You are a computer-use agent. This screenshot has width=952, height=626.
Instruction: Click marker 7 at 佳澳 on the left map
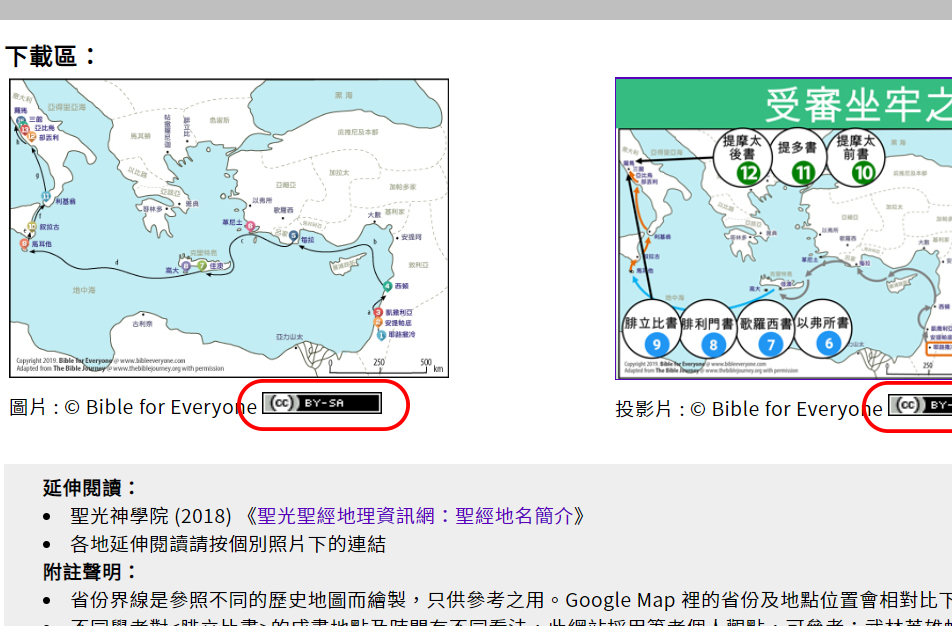tap(201, 266)
